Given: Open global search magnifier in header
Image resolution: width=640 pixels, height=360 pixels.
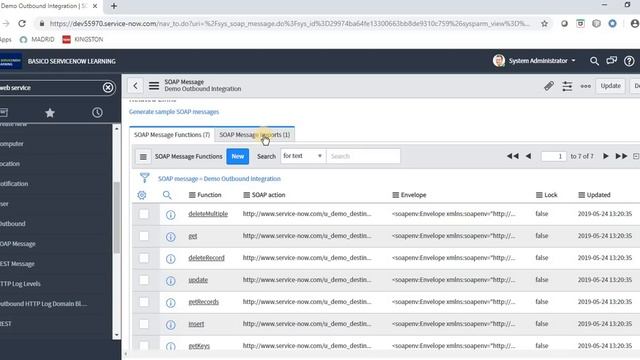Looking at the screenshot, I should pyautogui.click(x=594, y=61).
